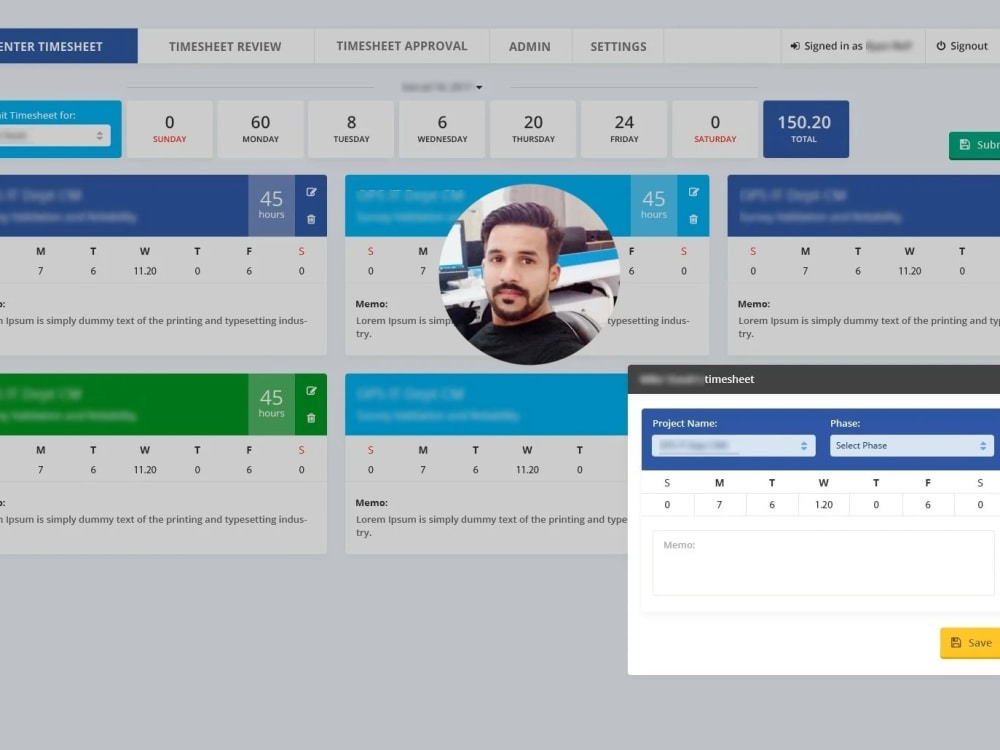Viewport: 1000px width, 750px height.
Task: Click the 45 hours badge on green card
Action: (272, 404)
